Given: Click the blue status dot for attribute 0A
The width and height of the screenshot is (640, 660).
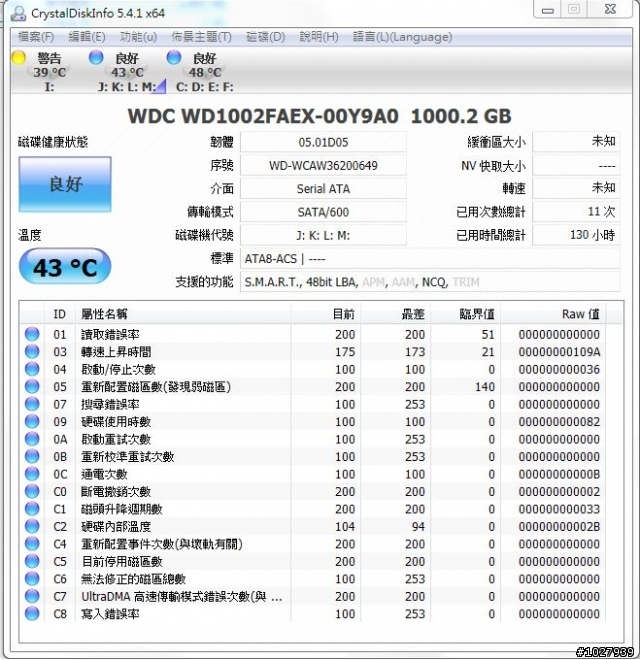Looking at the screenshot, I should [x=32, y=439].
